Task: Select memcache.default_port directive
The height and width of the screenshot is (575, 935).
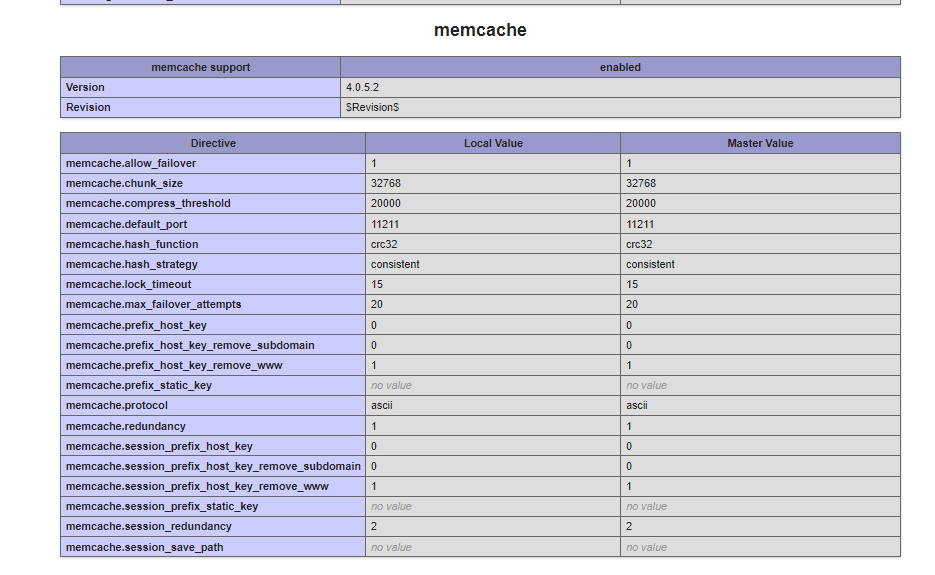Action: coord(126,224)
